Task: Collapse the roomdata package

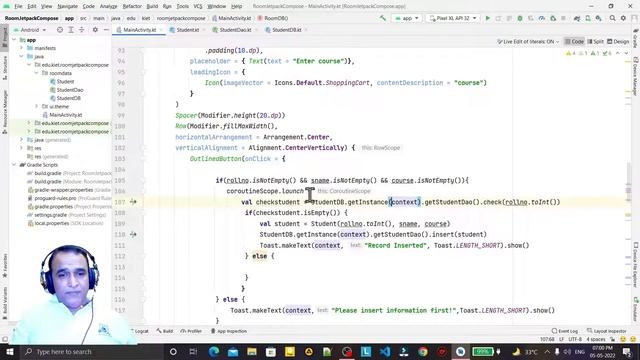Action: coord(36,73)
